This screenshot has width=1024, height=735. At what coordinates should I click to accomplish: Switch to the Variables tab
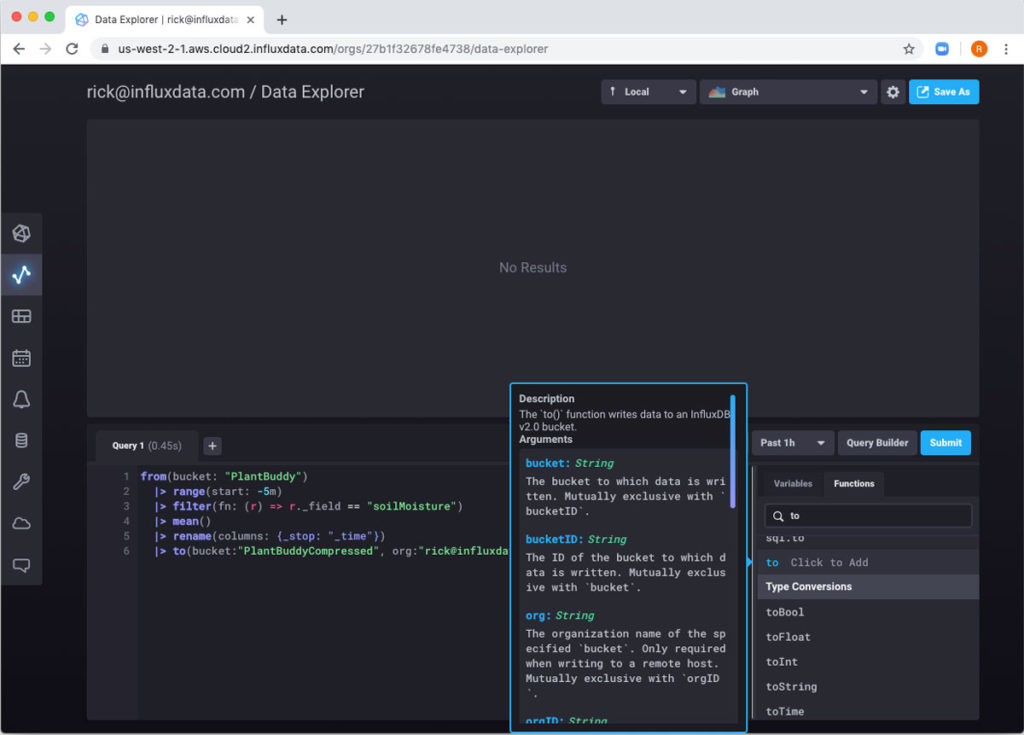coord(792,483)
